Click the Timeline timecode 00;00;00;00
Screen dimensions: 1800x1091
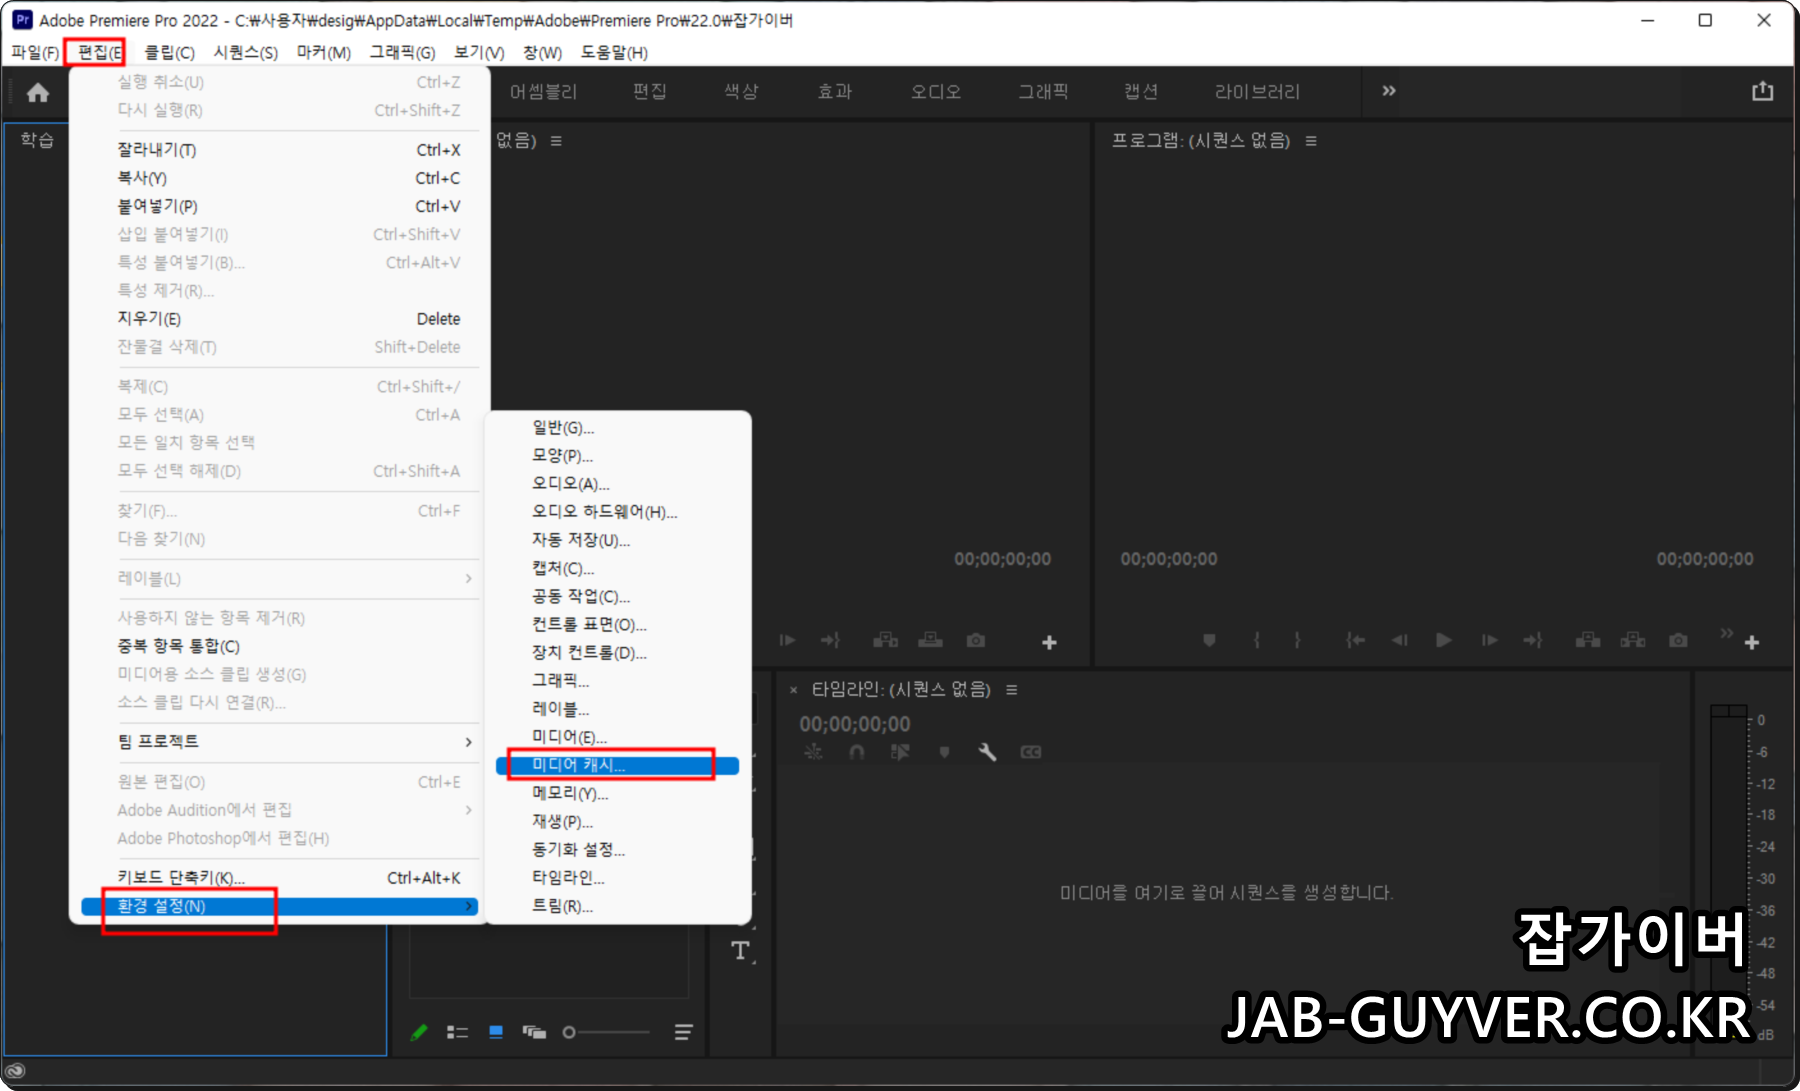click(x=854, y=724)
